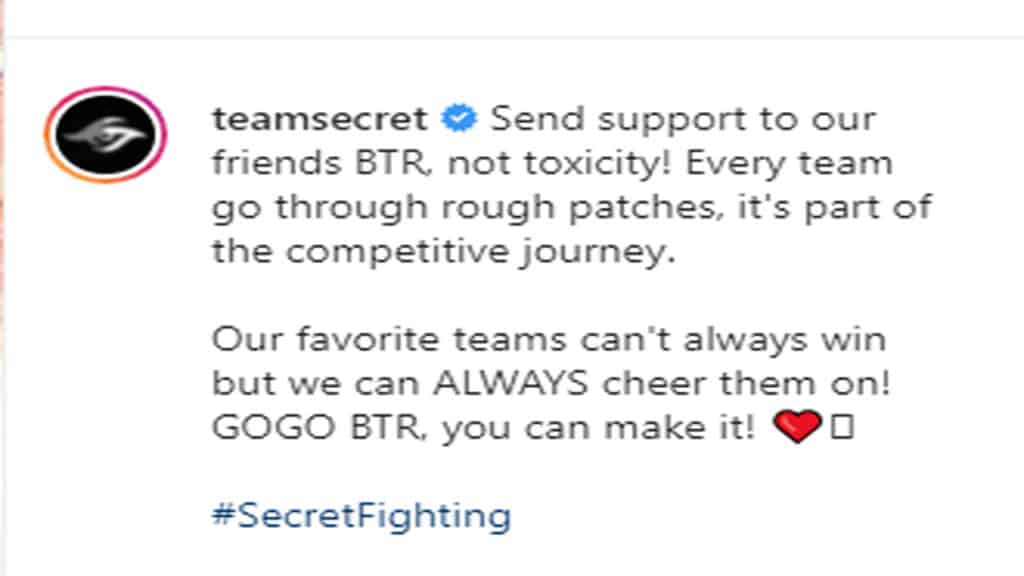This screenshot has height=576, width=1024.
Task: Open the teamsecret profile picture
Action: pos(105,135)
